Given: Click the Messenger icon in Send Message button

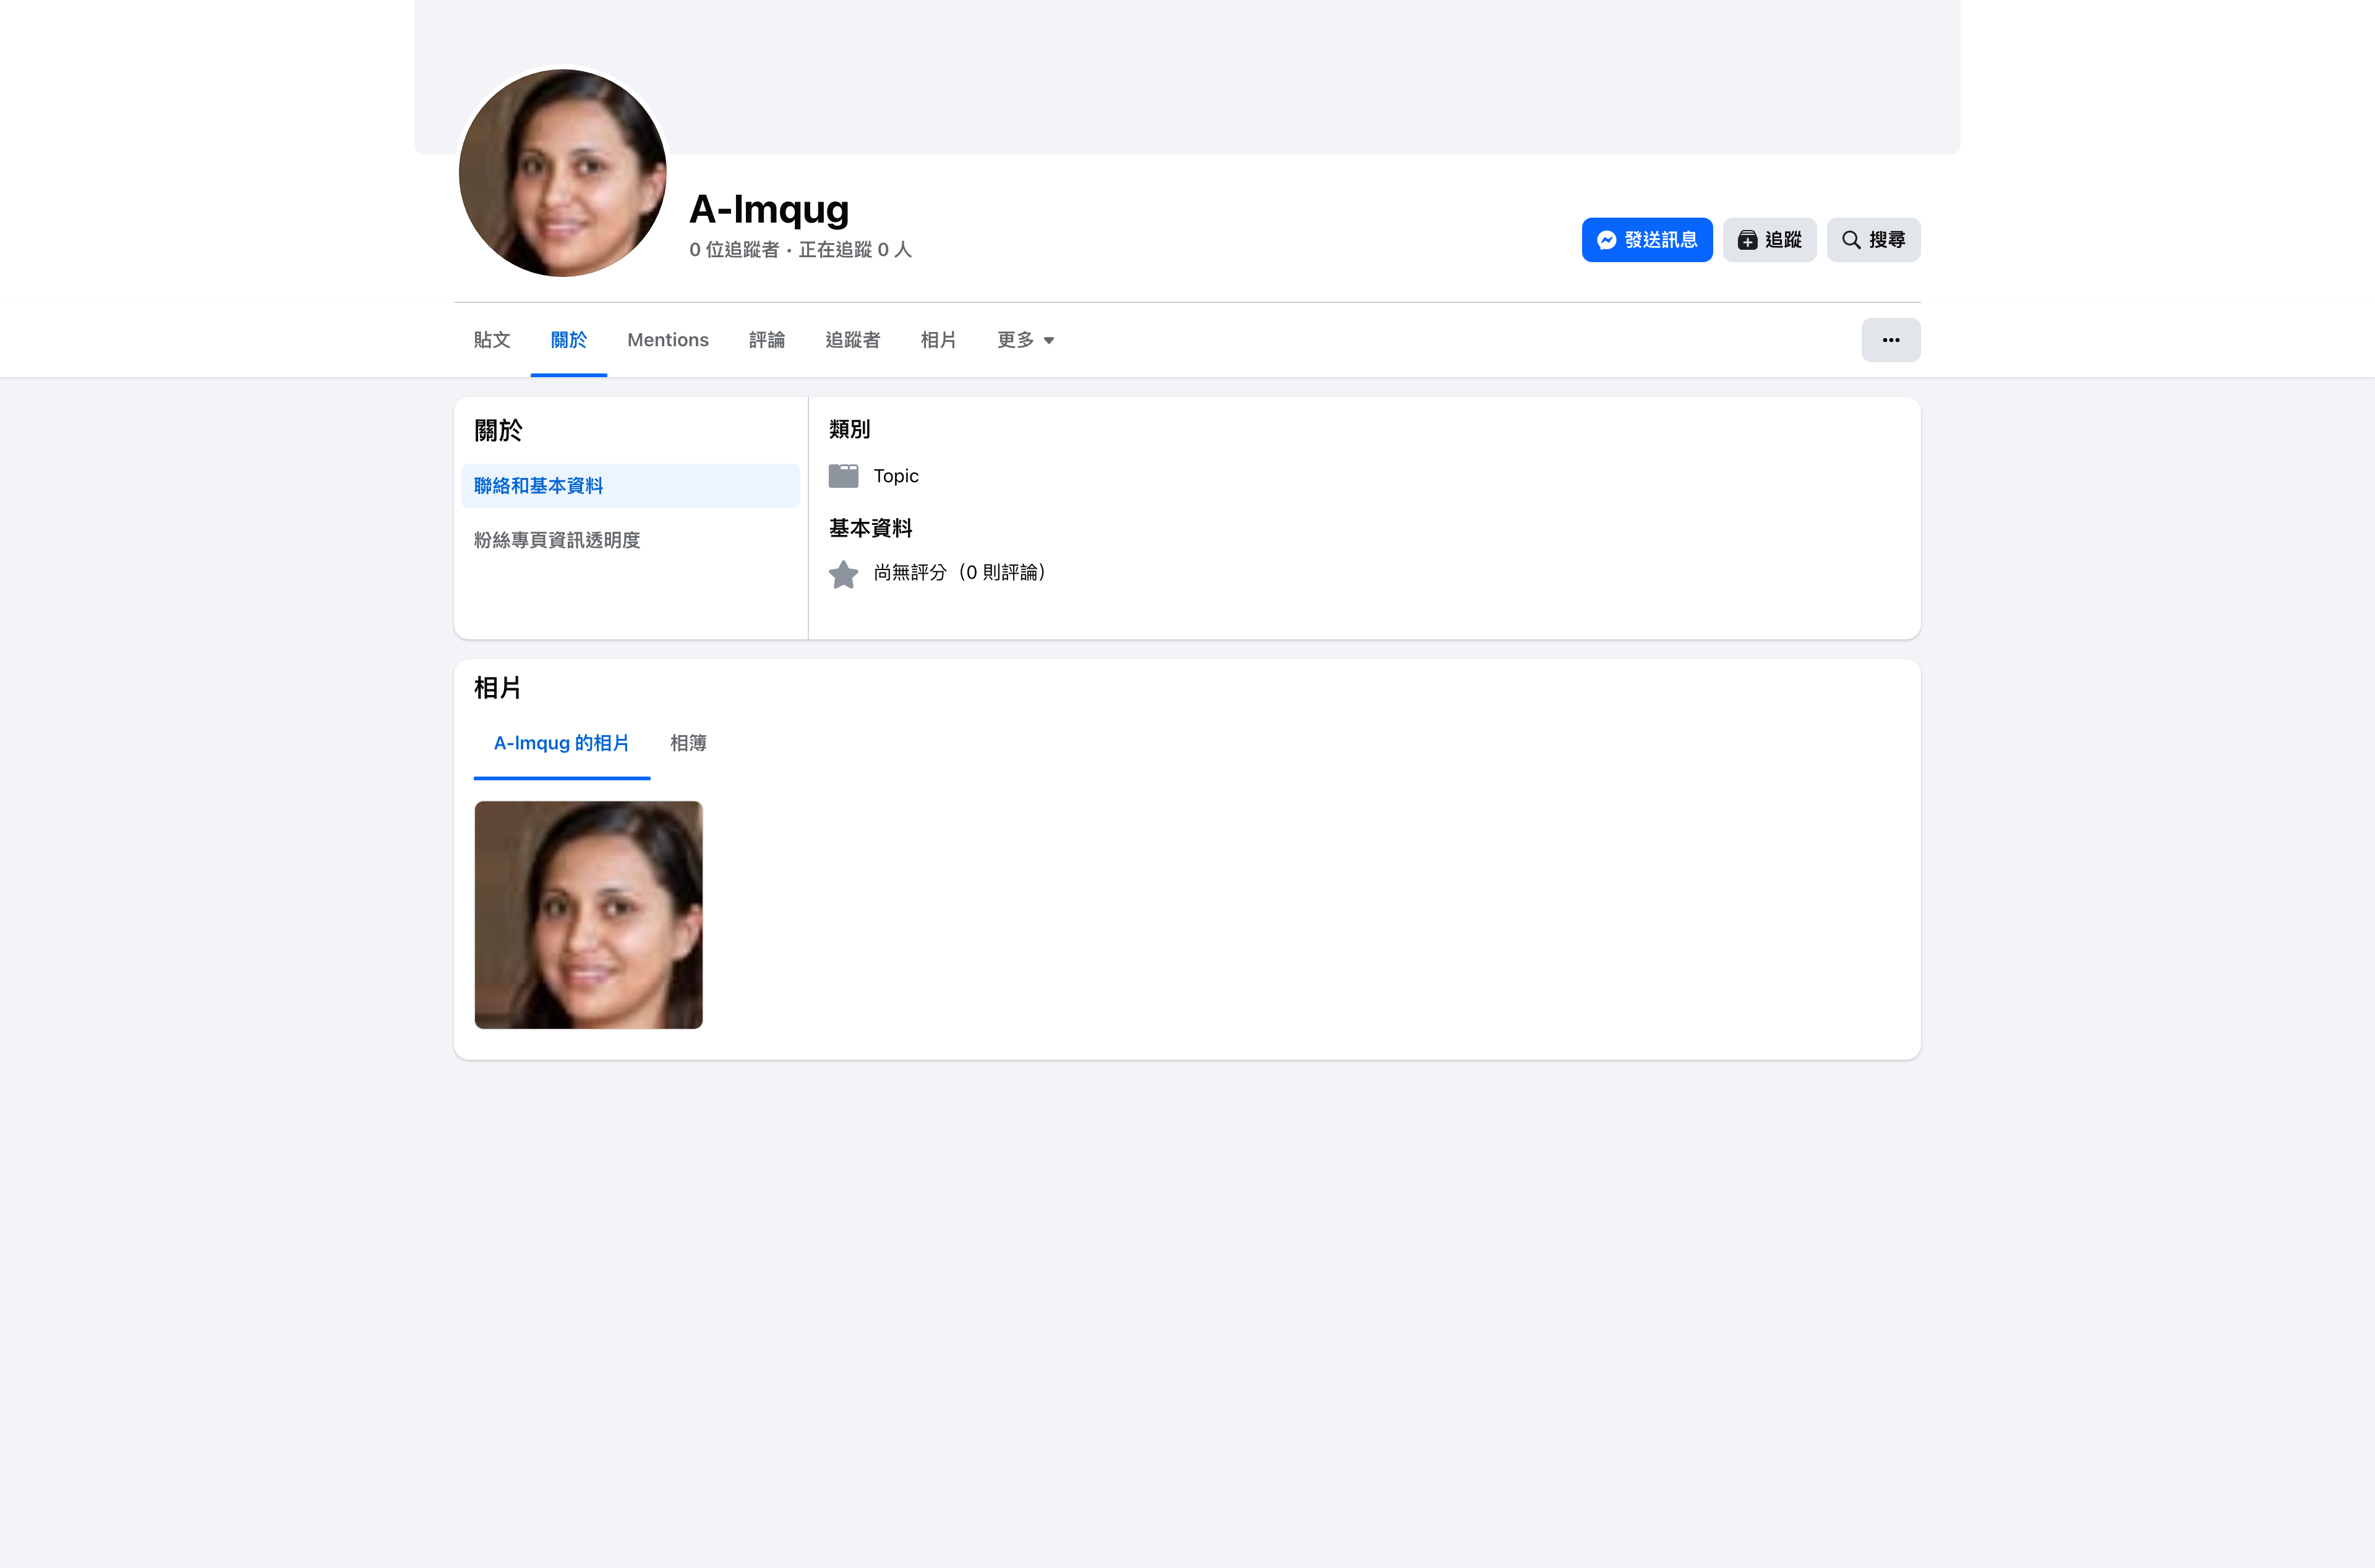Looking at the screenshot, I should click(x=1606, y=240).
